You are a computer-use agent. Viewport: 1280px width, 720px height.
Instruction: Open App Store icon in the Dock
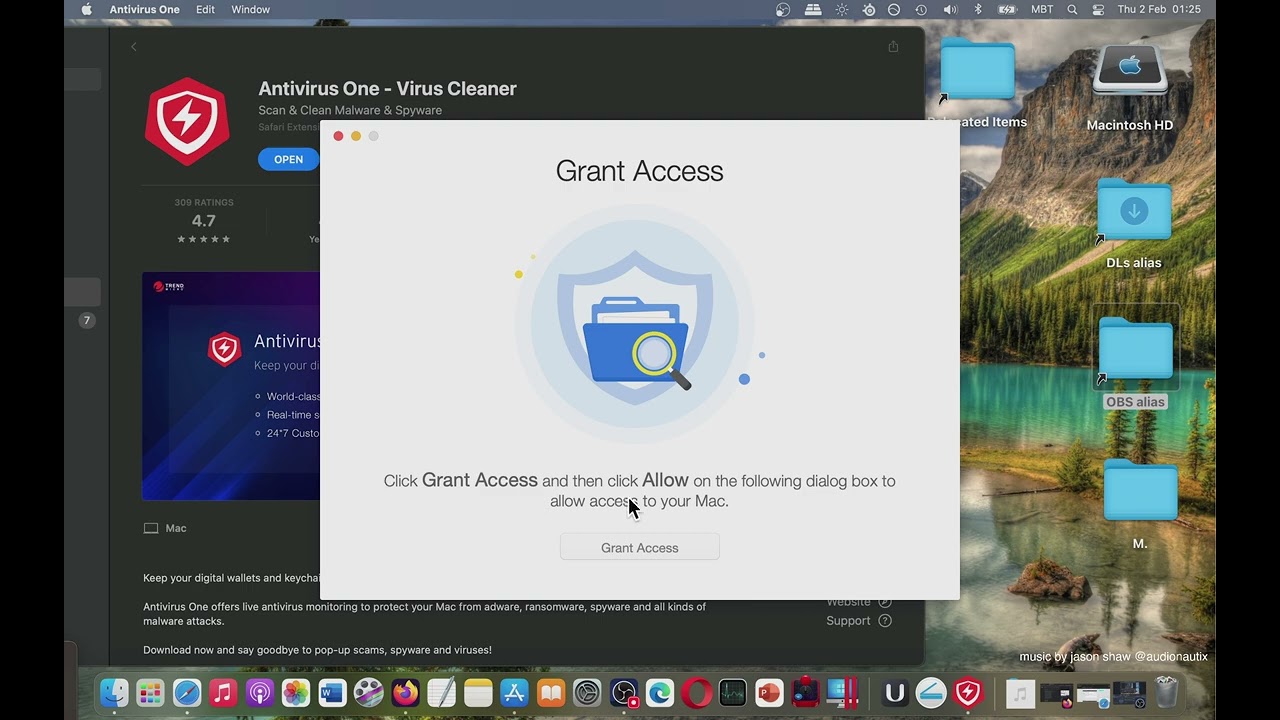pyautogui.click(x=514, y=692)
